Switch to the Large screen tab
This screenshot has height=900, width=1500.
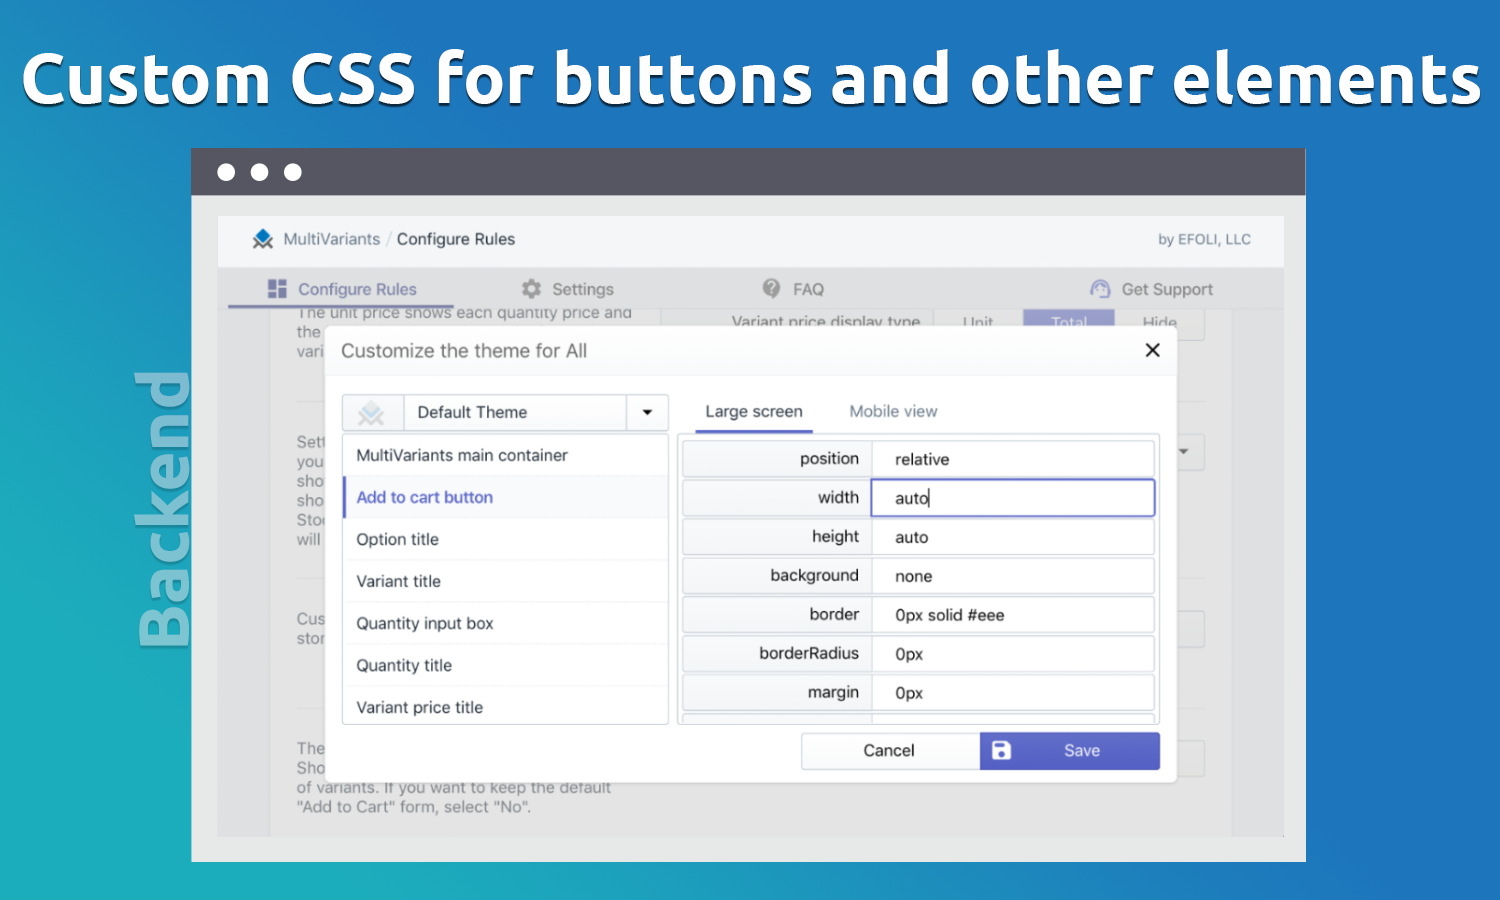[754, 411]
